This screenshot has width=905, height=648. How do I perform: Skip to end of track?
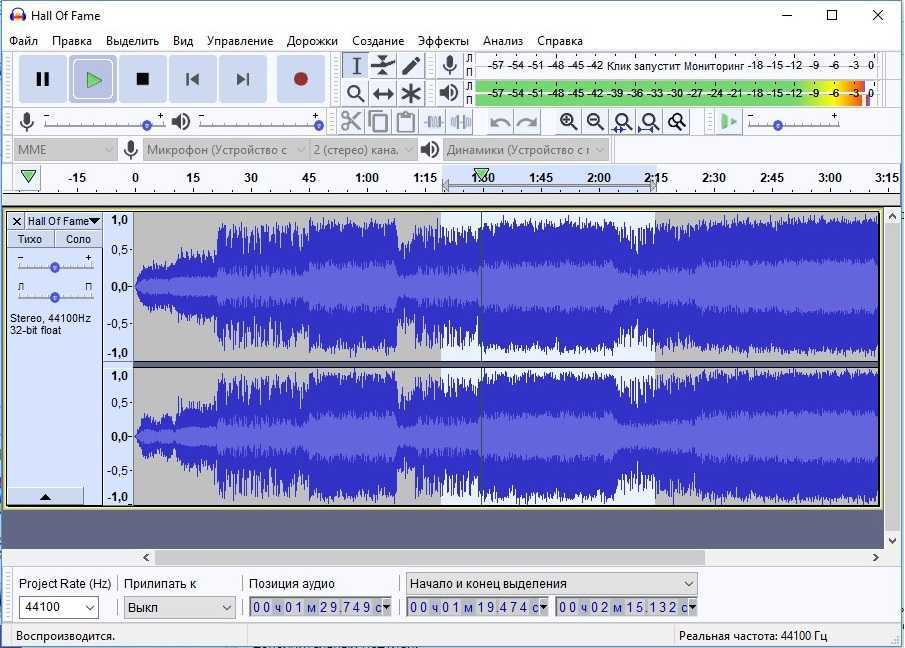coord(243,79)
